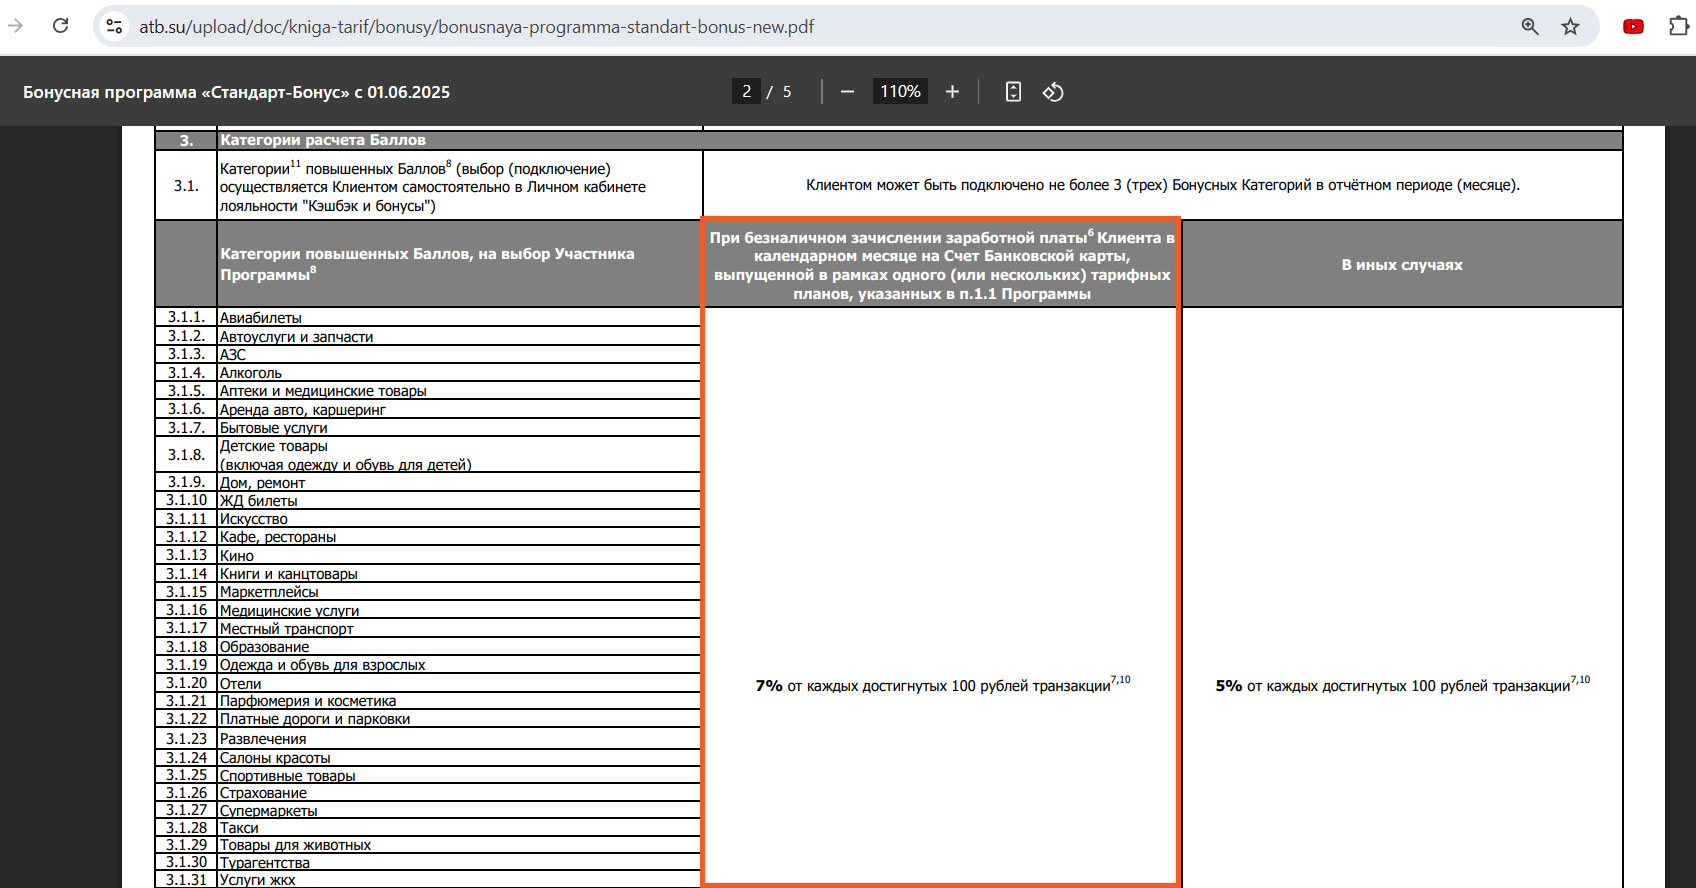
Task: Open the extensions puzzle icon
Action: 1679,26
